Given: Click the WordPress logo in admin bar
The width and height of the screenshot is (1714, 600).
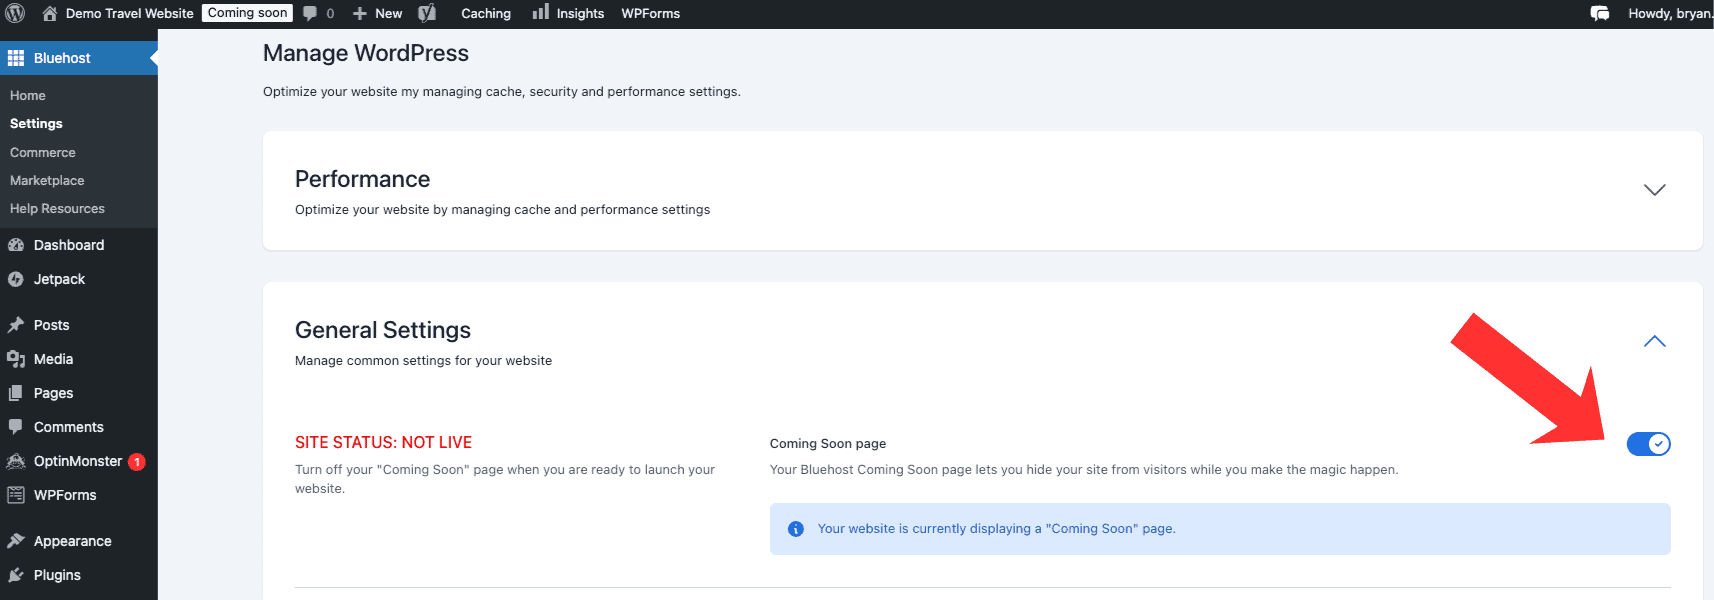Looking at the screenshot, I should 15,13.
